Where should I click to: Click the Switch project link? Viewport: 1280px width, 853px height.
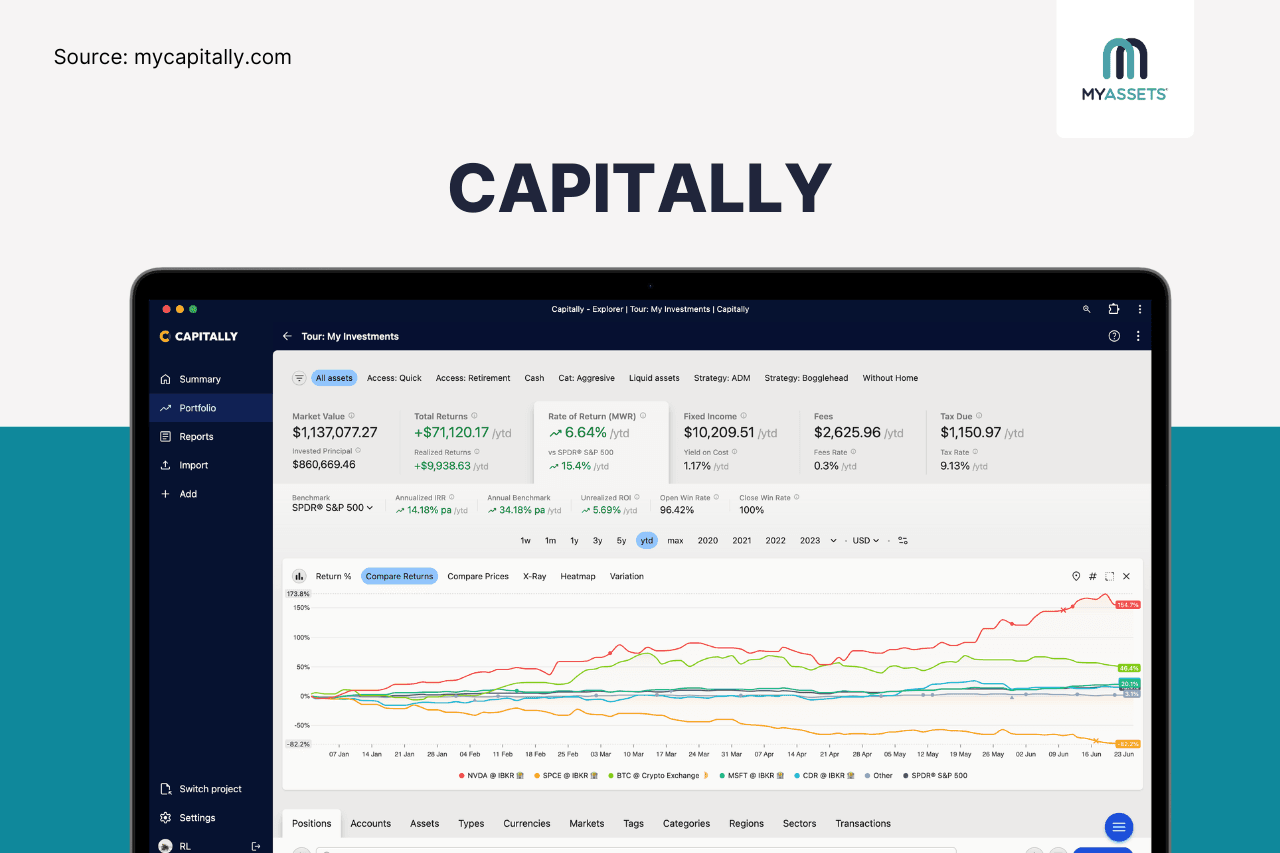(x=210, y=789)
